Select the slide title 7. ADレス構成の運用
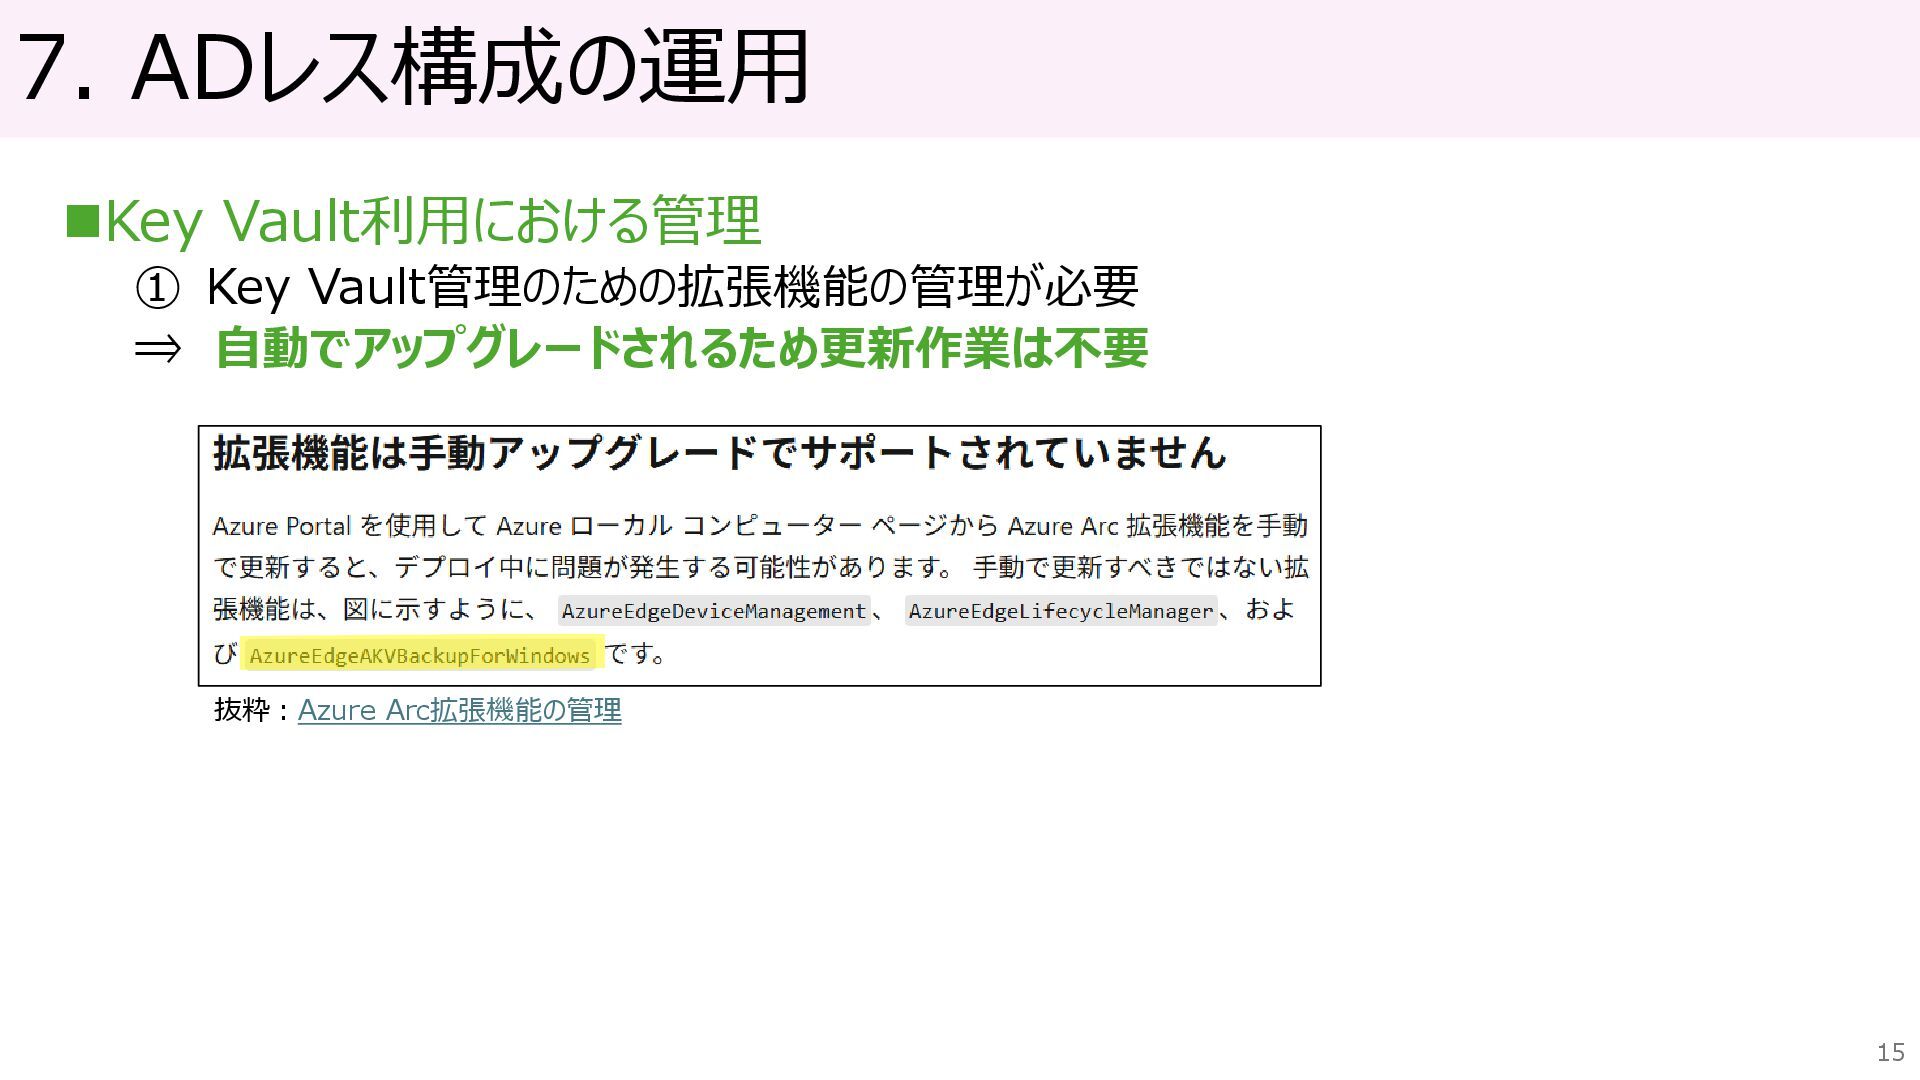Image resolution: width=1920 pixels, height=1080 pixels. [x=412, y=68]
